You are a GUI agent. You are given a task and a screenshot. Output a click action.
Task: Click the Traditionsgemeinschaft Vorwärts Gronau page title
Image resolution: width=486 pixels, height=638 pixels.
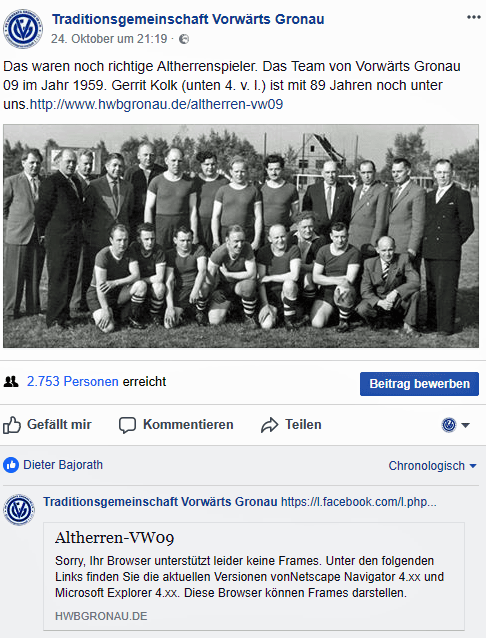coord(188,19)
